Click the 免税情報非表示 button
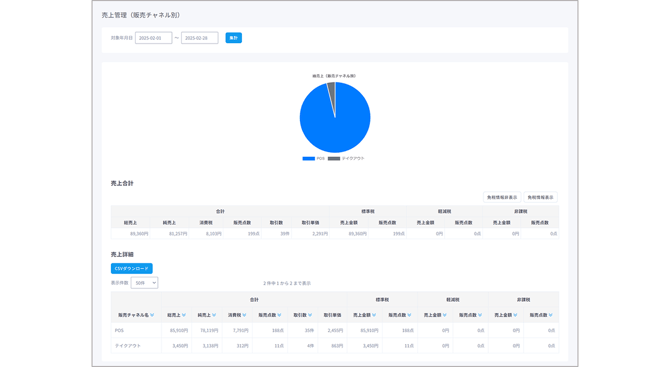This screenshot has width=670, height=367. click(502, 197)
